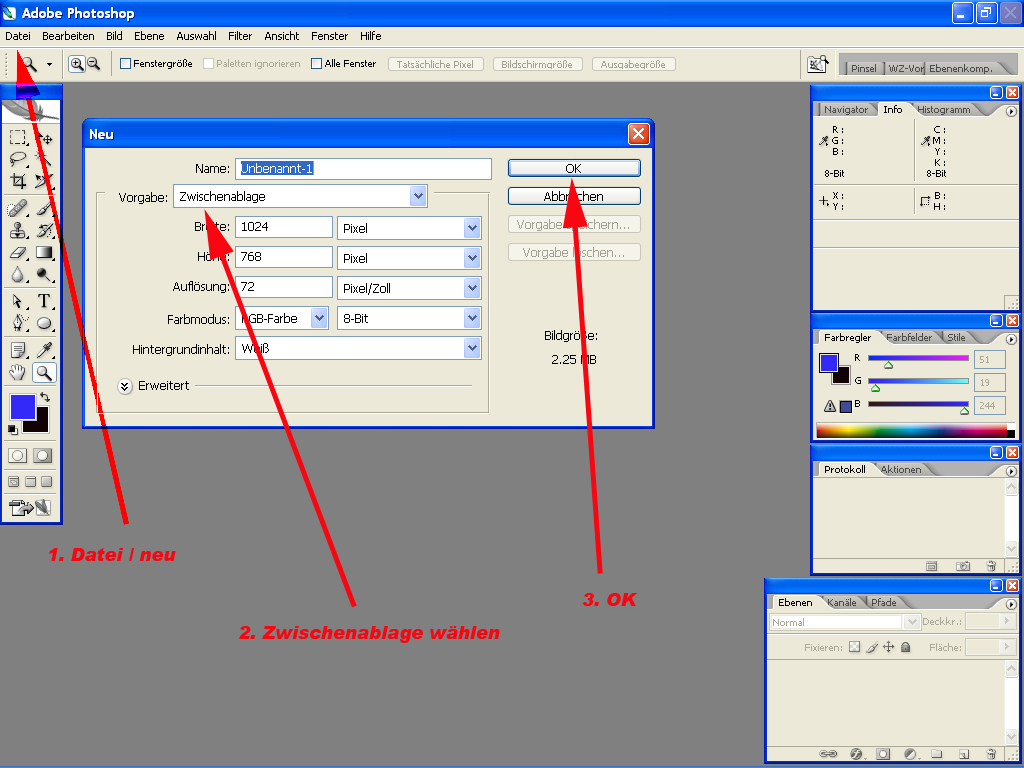Select the Slice tool

click(44, 181)
